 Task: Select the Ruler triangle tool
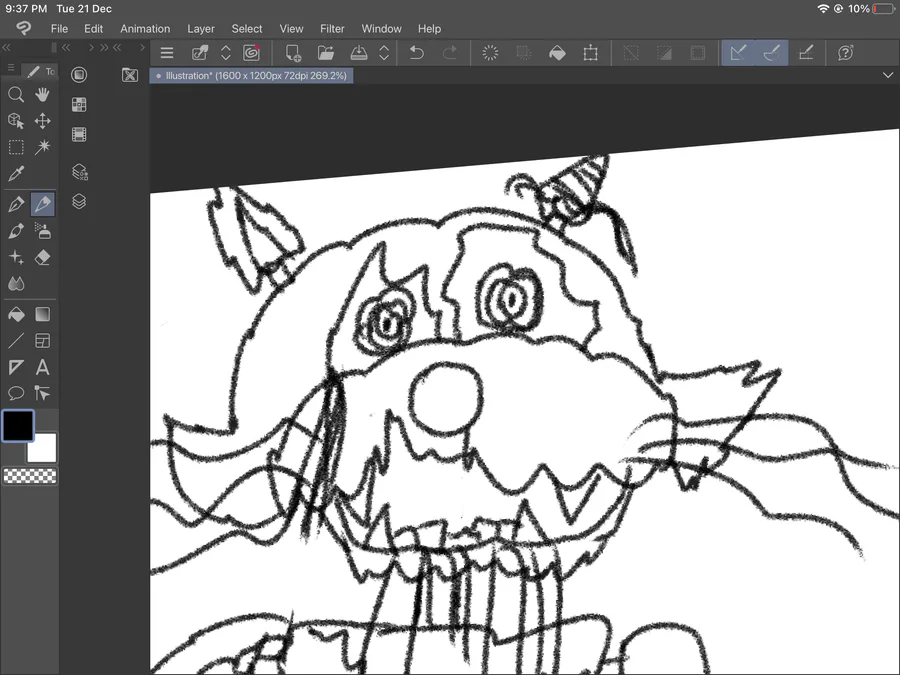[16, 367]
